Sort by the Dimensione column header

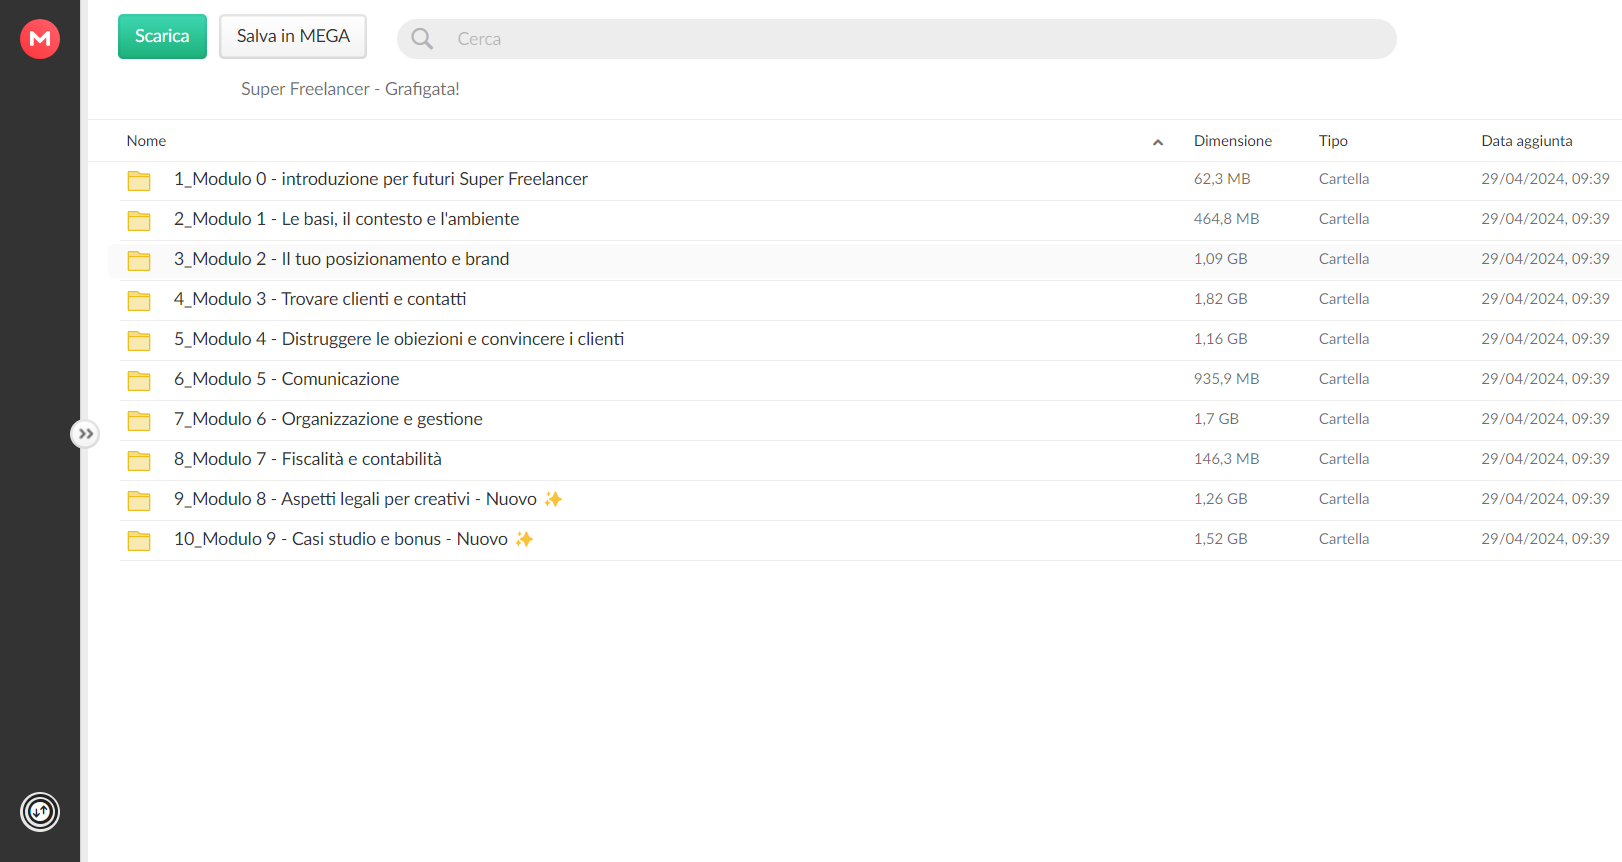coord(1233,141)
